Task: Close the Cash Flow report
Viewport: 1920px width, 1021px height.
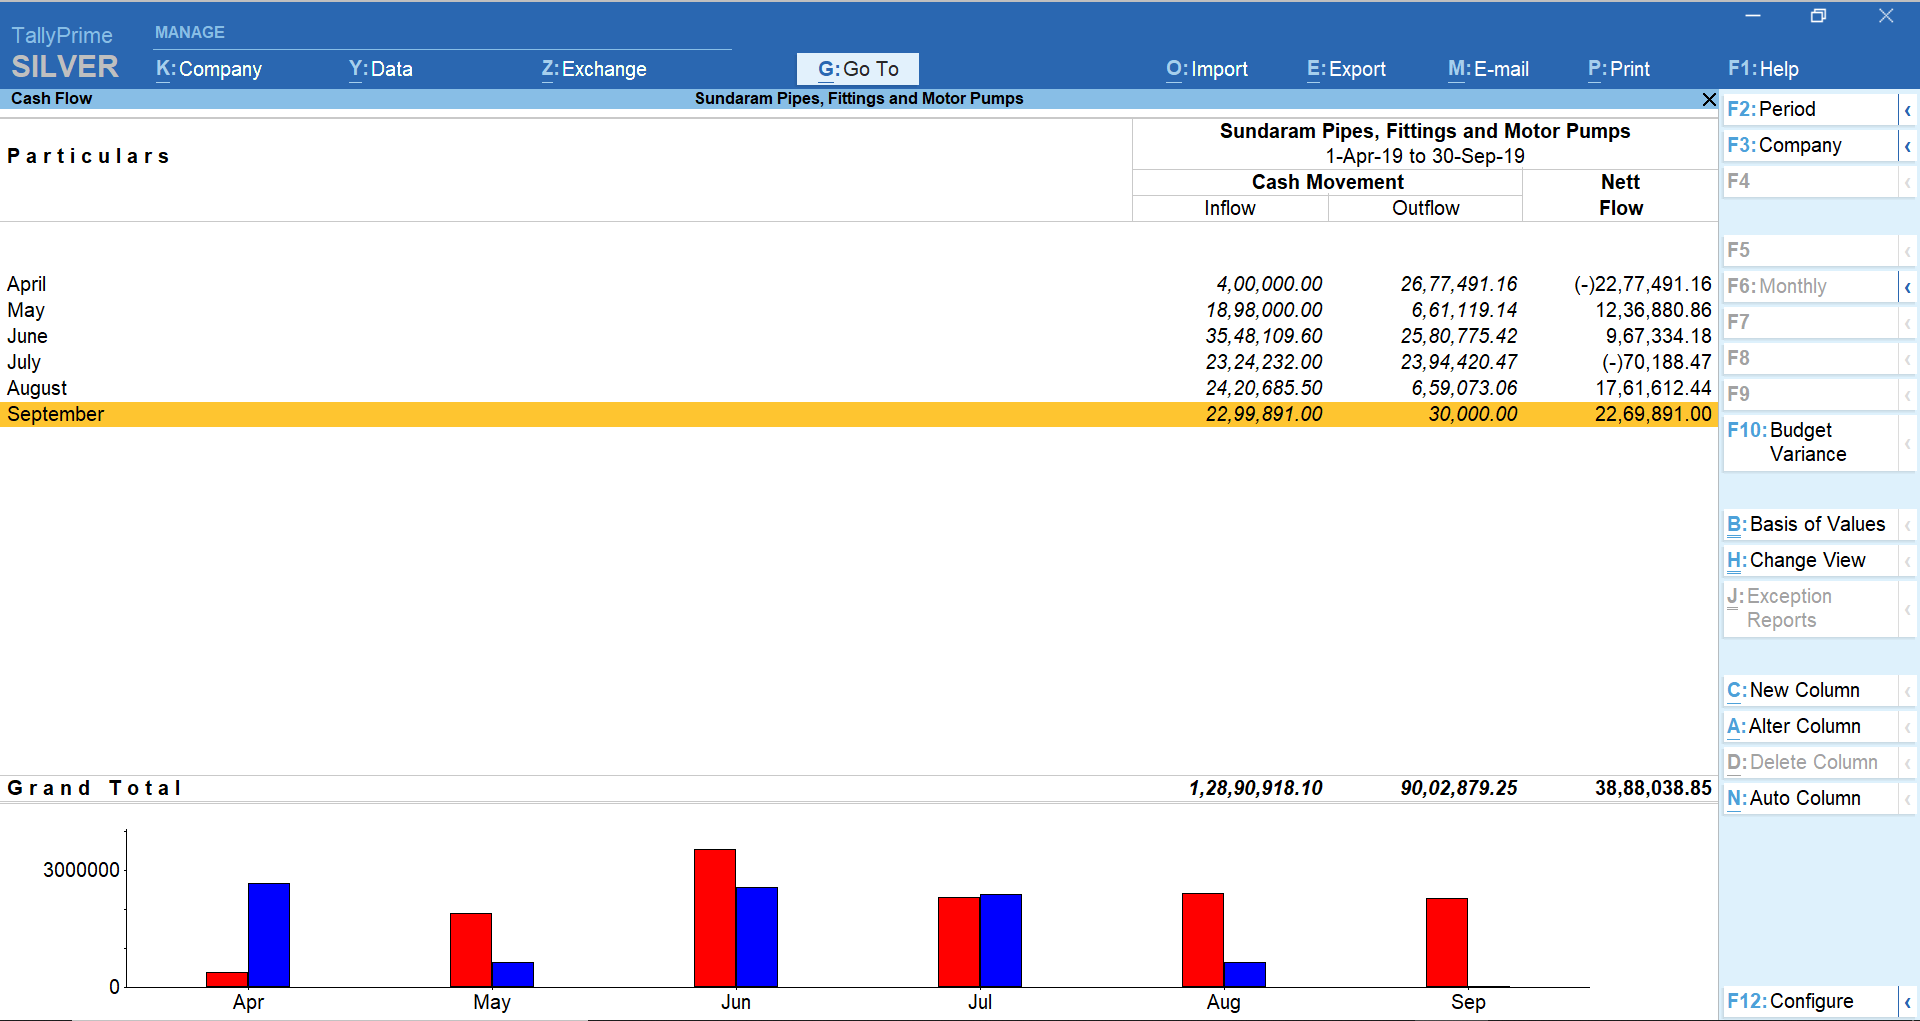Action: point(1708,99)
